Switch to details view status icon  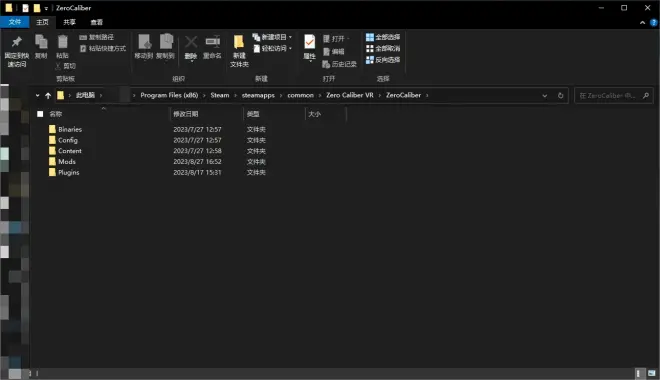[x=639, y=373]
